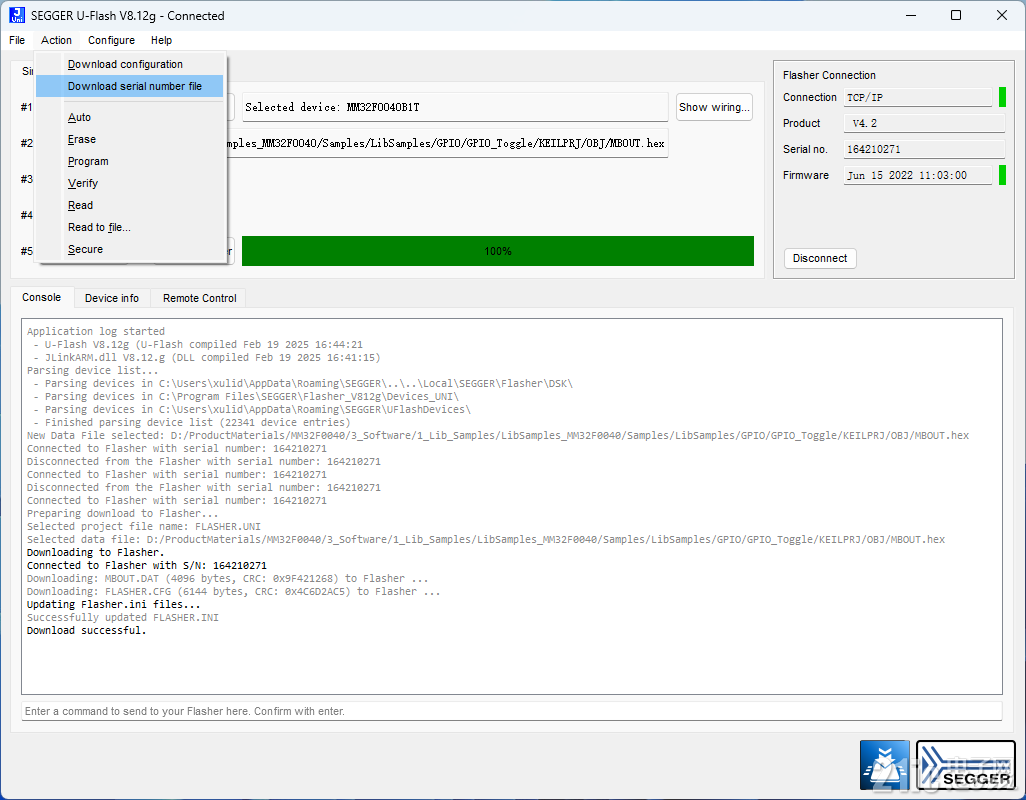Choose Download configuration from Action menu

tap(130, 64)
